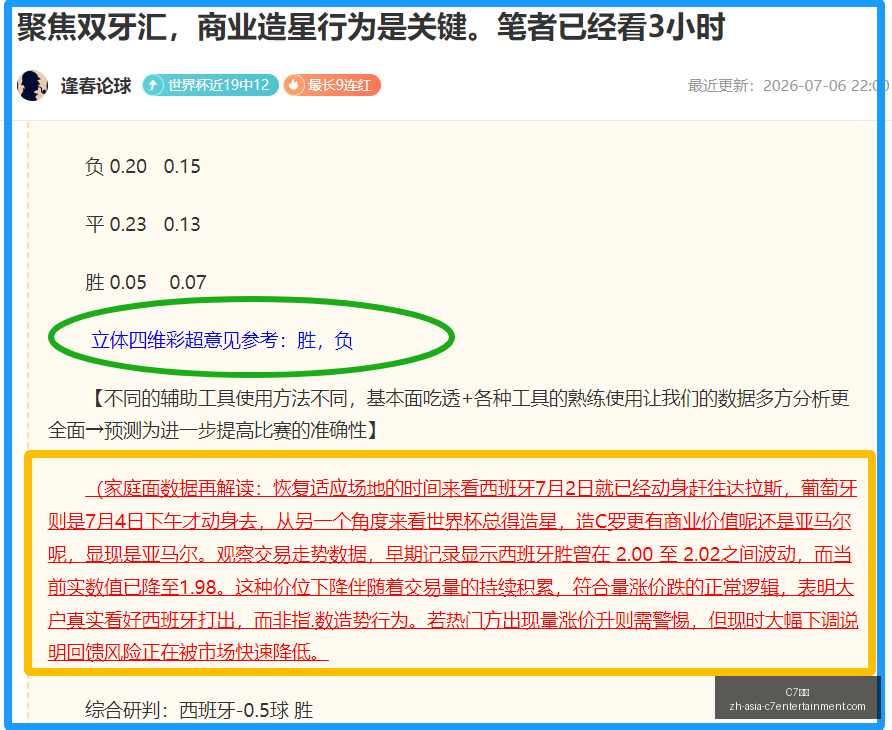Viewport: 892px width, 730px height.
Task: Click the blue line 立体四维彩超意见参考：胜，负
Action: coord(222,340)
